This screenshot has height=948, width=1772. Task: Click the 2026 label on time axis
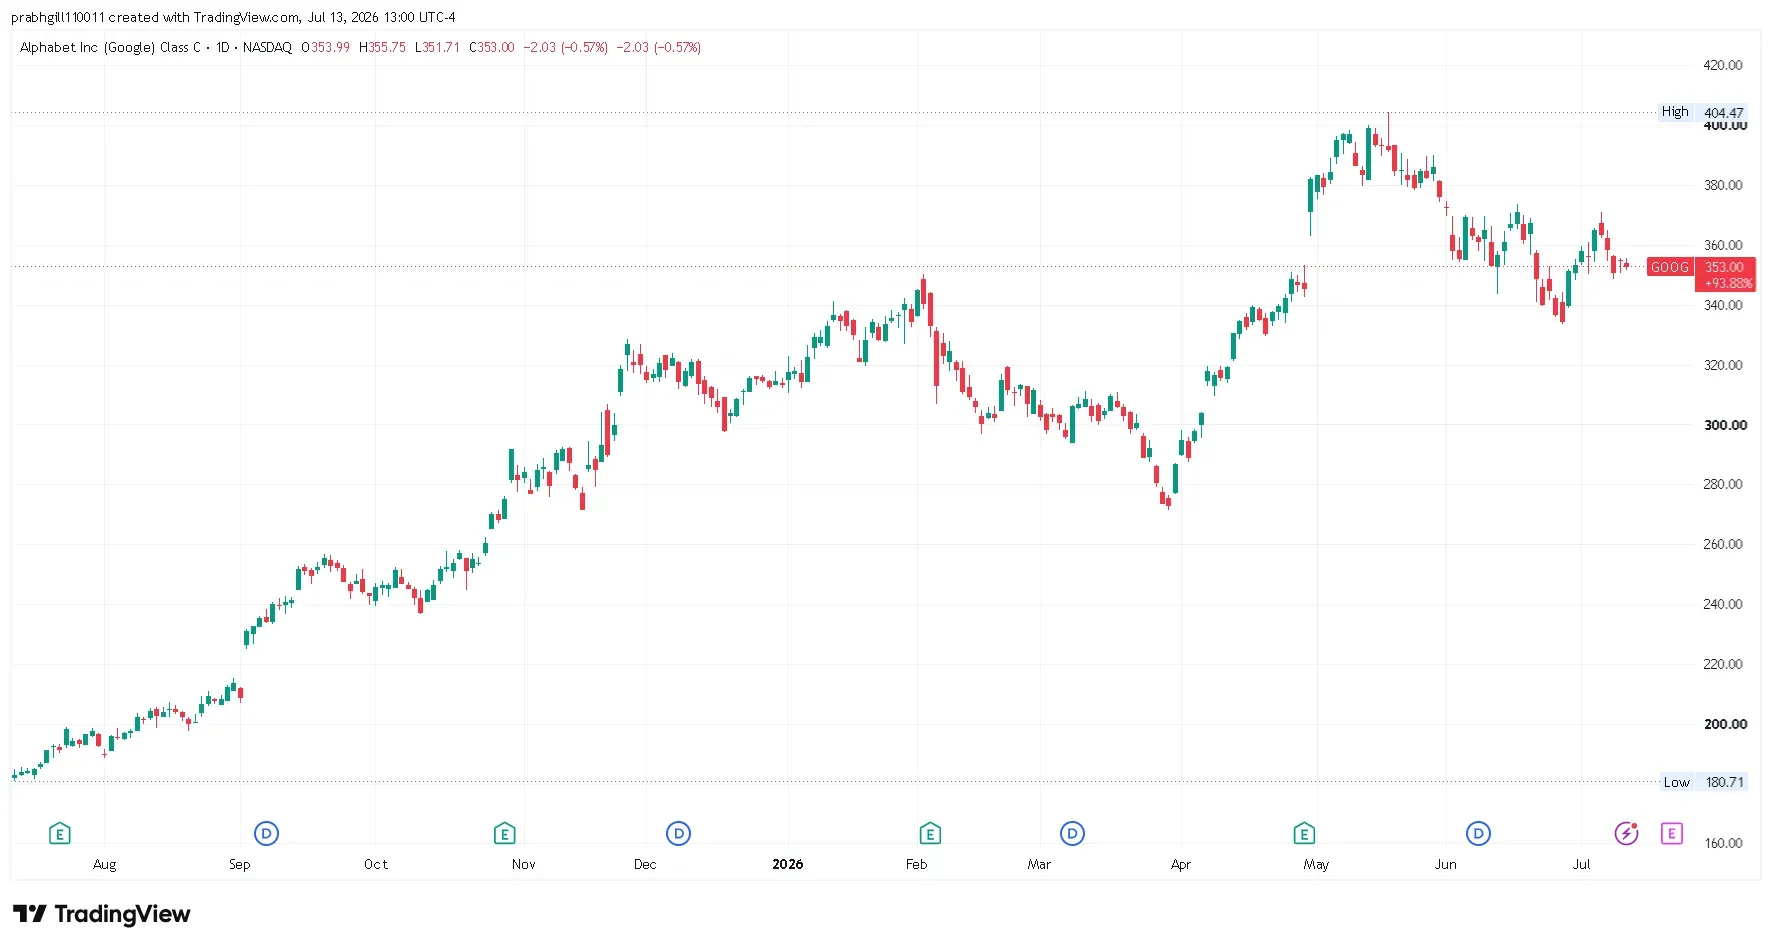coord(788,864)
